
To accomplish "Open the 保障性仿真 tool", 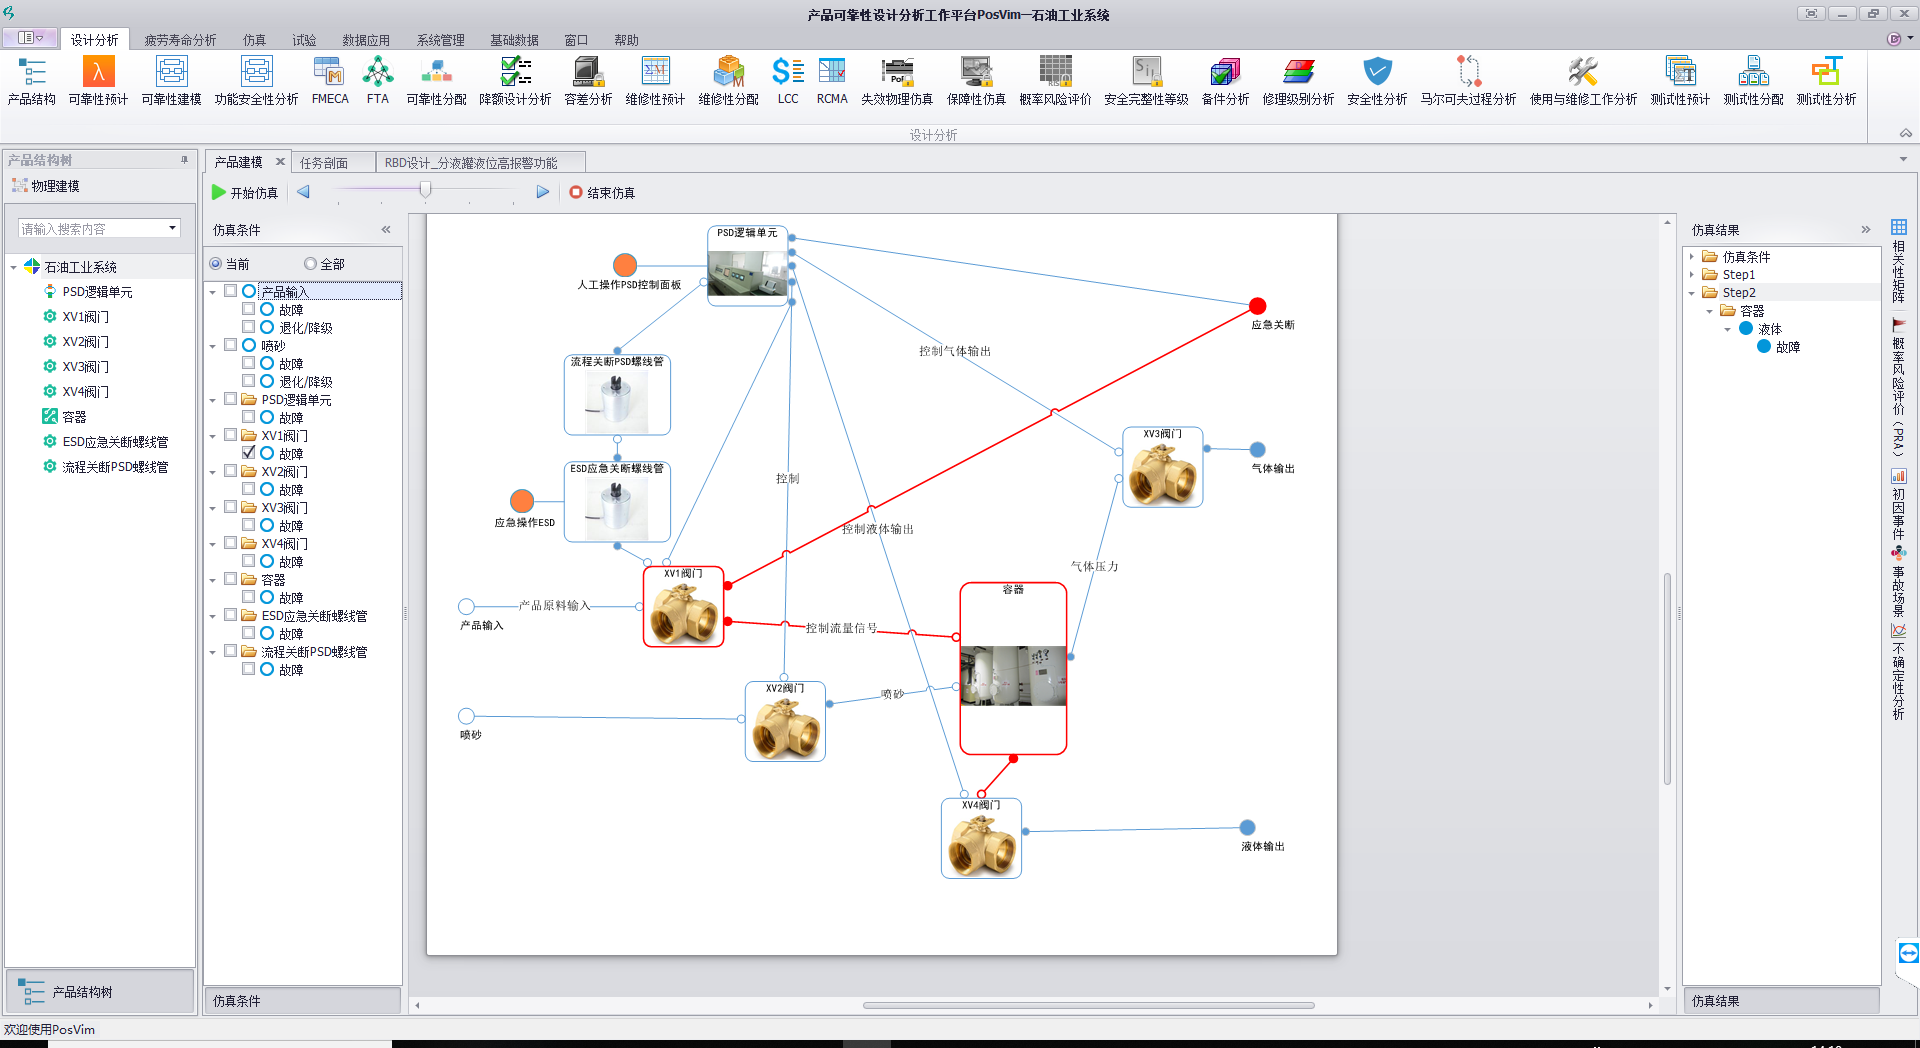I will [976, 81].
